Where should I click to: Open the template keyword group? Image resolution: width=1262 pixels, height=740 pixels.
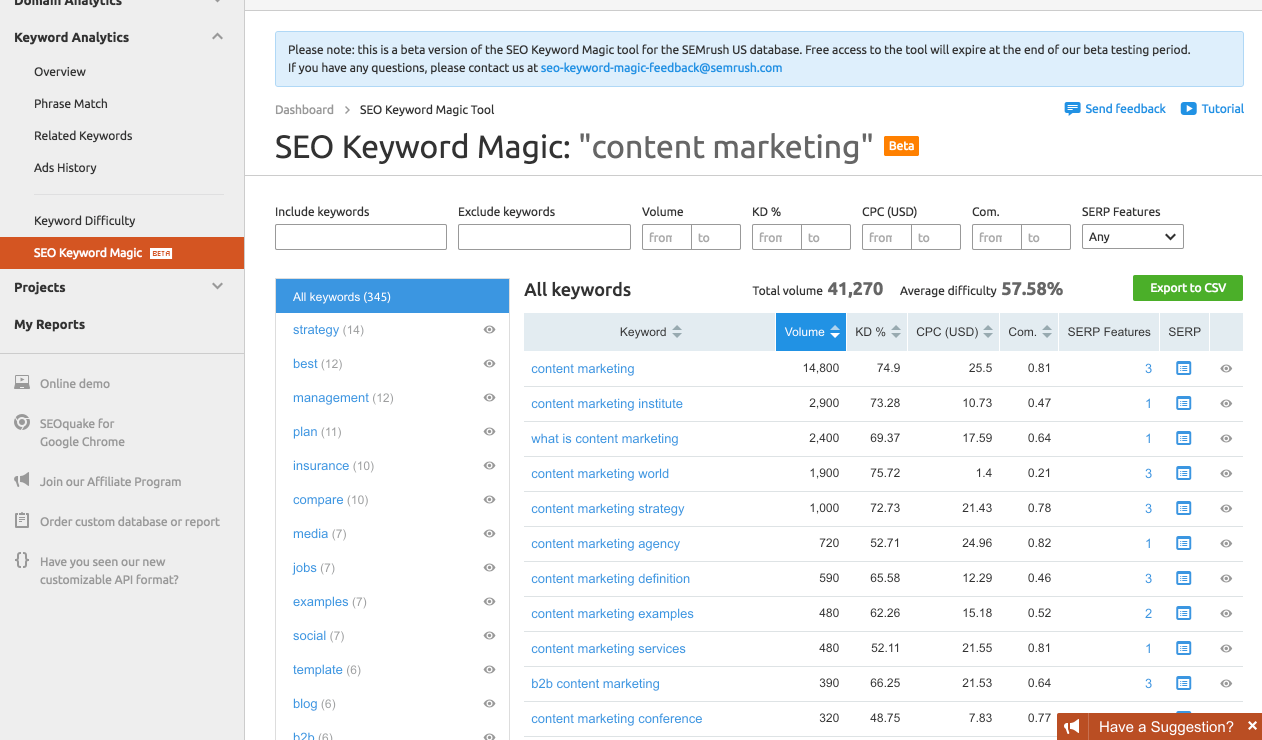pos(317,670)
